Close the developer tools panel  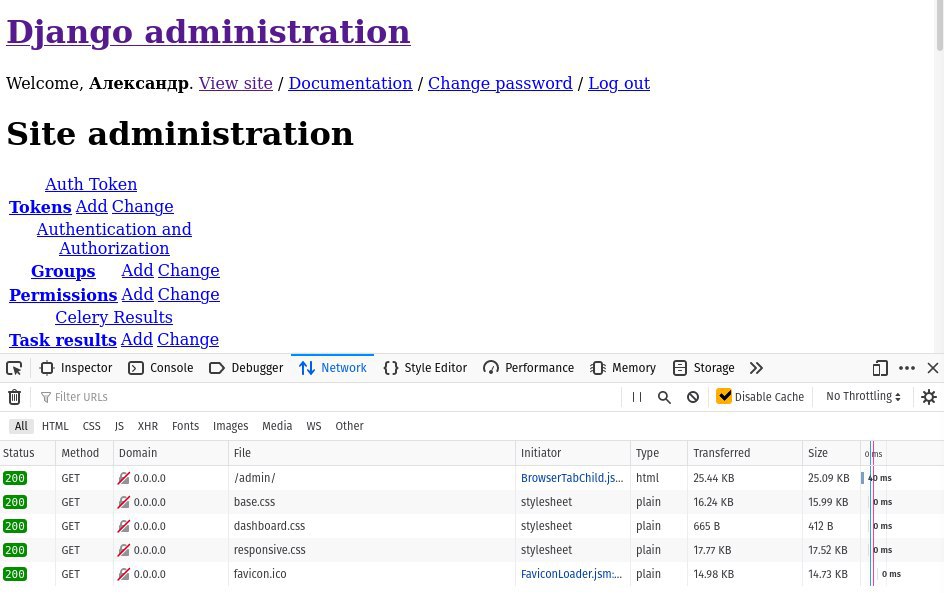click(x=933, y=368)
